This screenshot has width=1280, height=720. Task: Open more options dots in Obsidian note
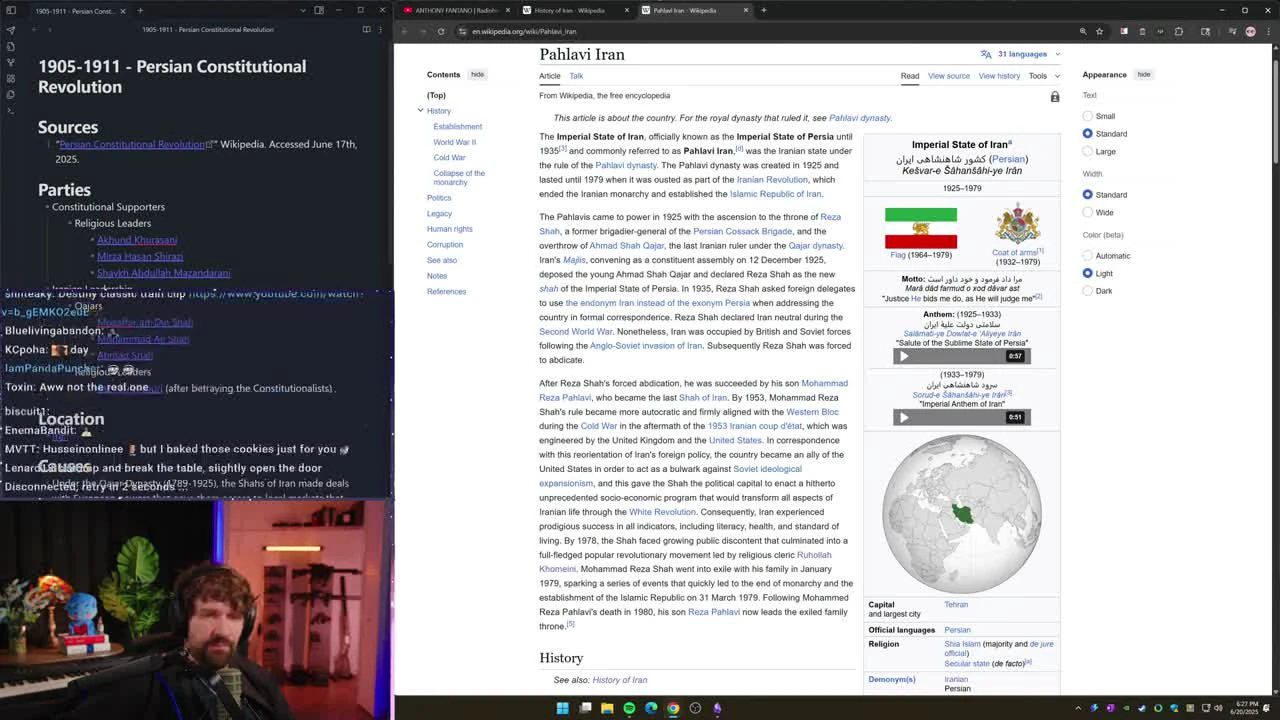pos(380,29)
